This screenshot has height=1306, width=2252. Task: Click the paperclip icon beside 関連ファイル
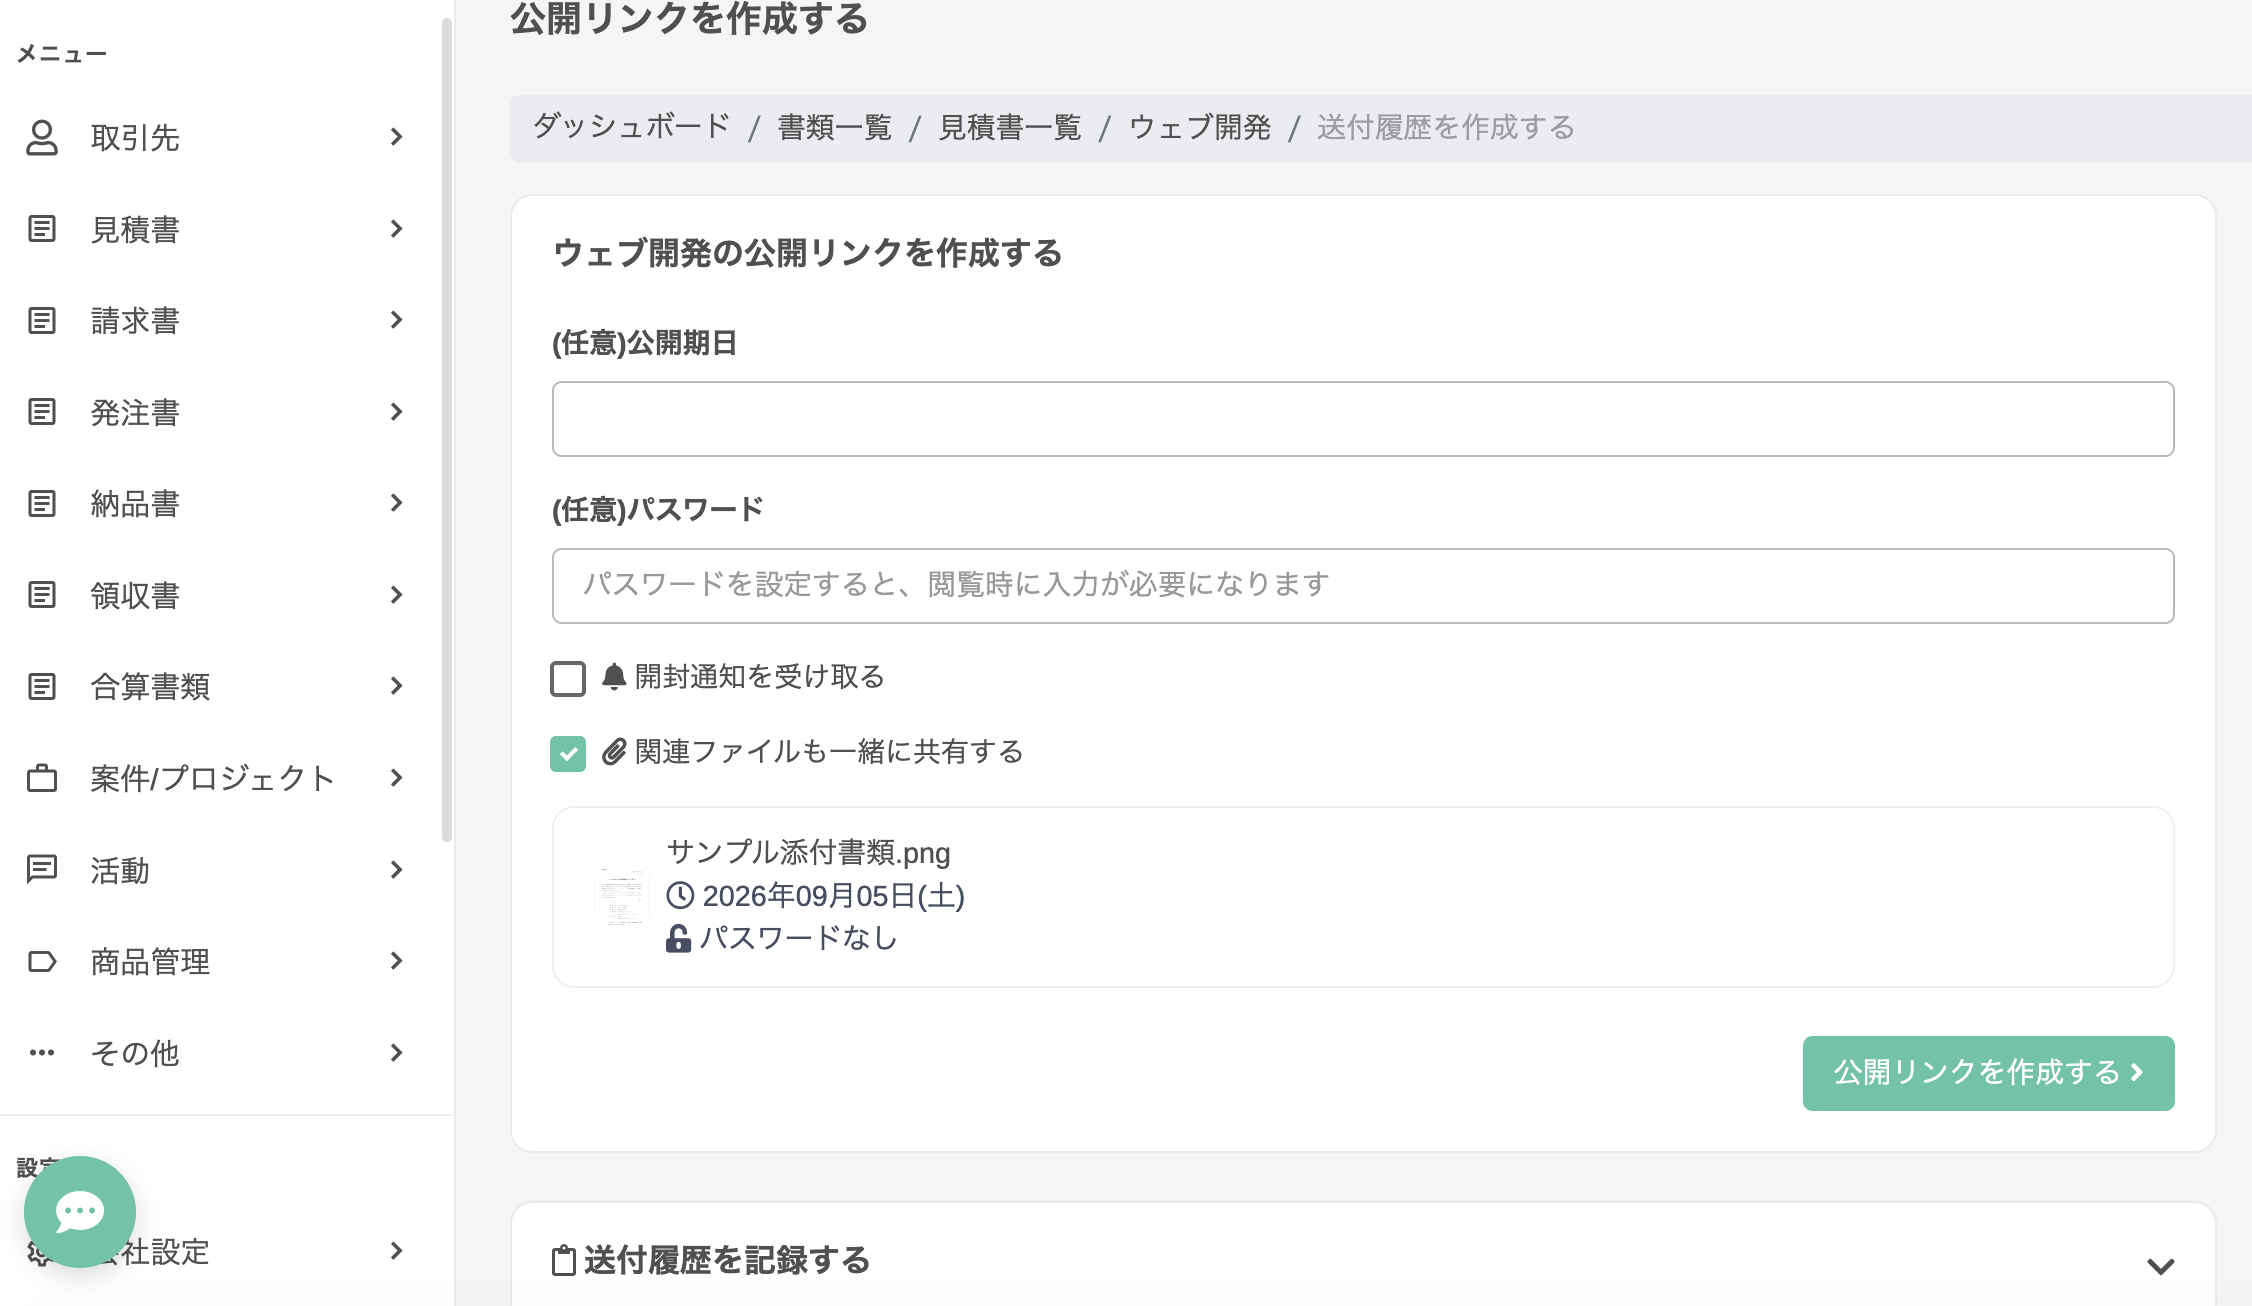point(614,752)
